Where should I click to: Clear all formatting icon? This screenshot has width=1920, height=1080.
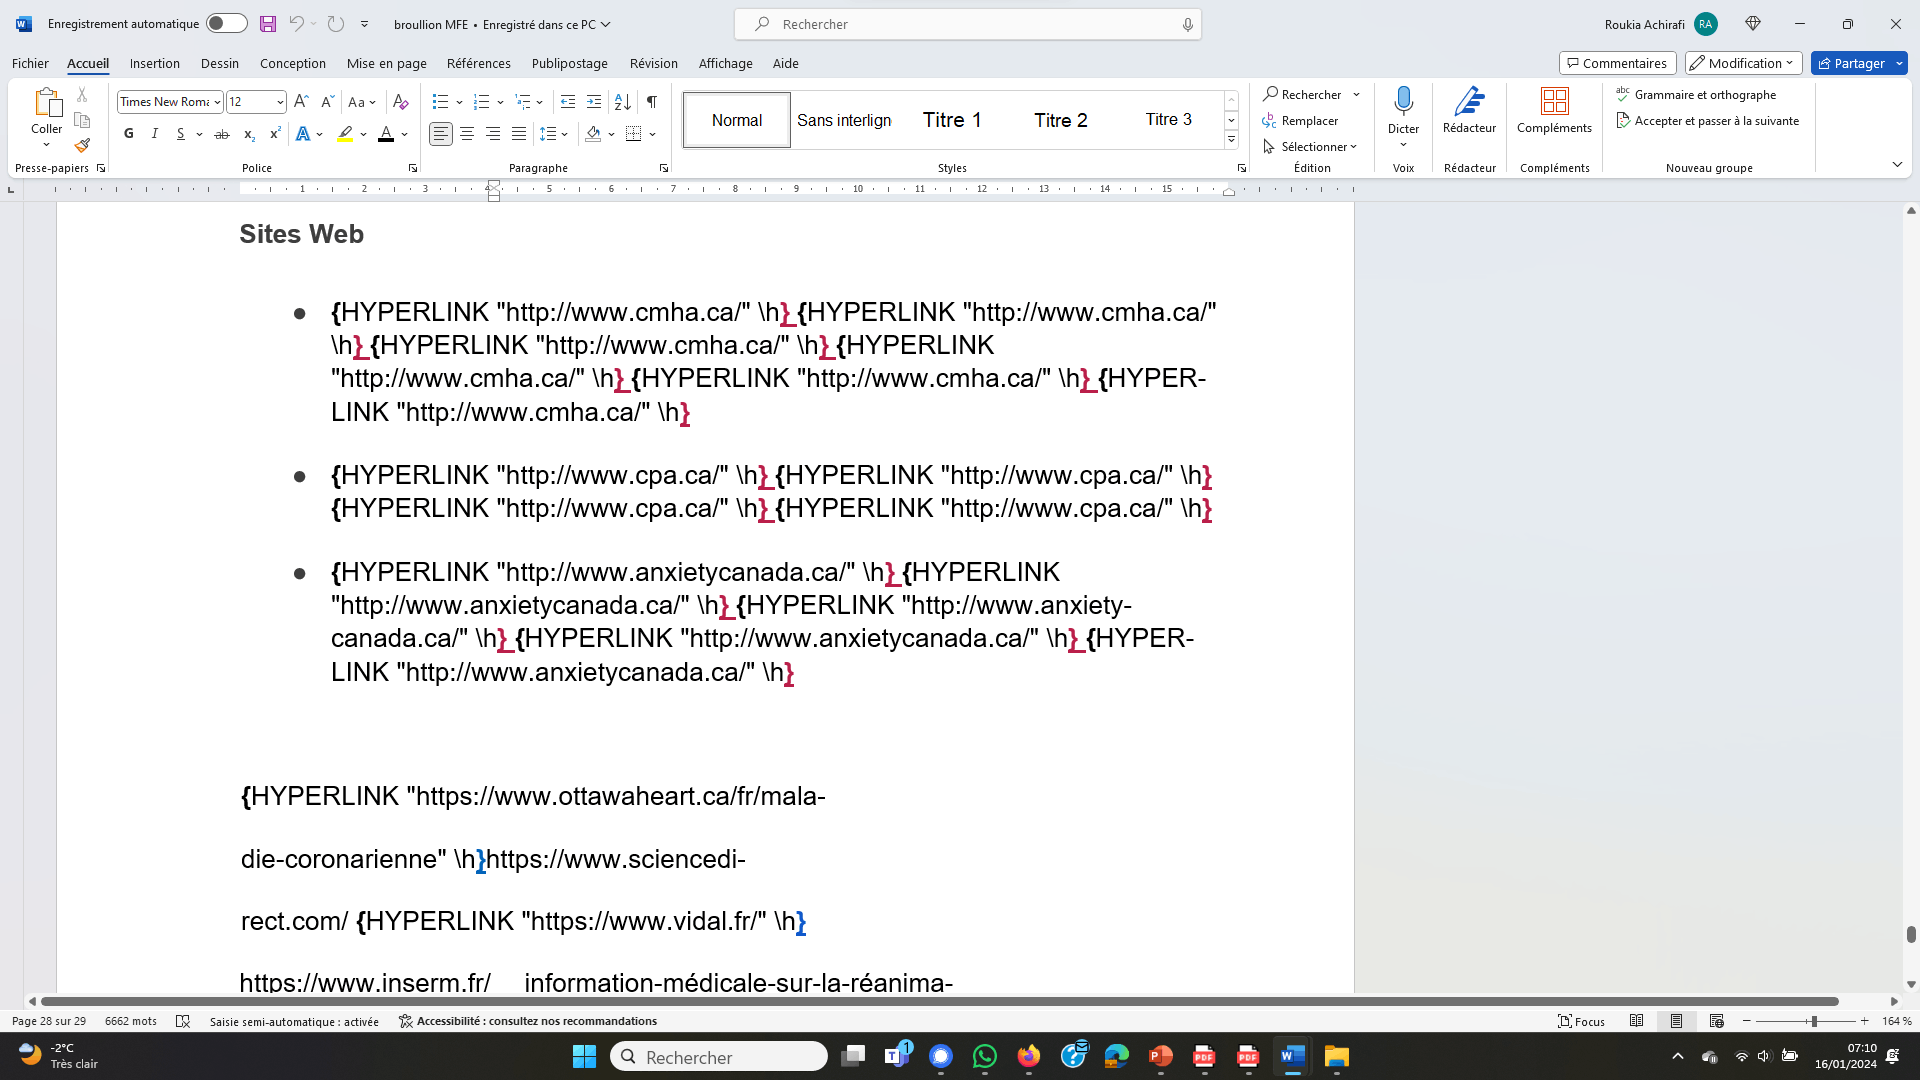click(401, 102)
